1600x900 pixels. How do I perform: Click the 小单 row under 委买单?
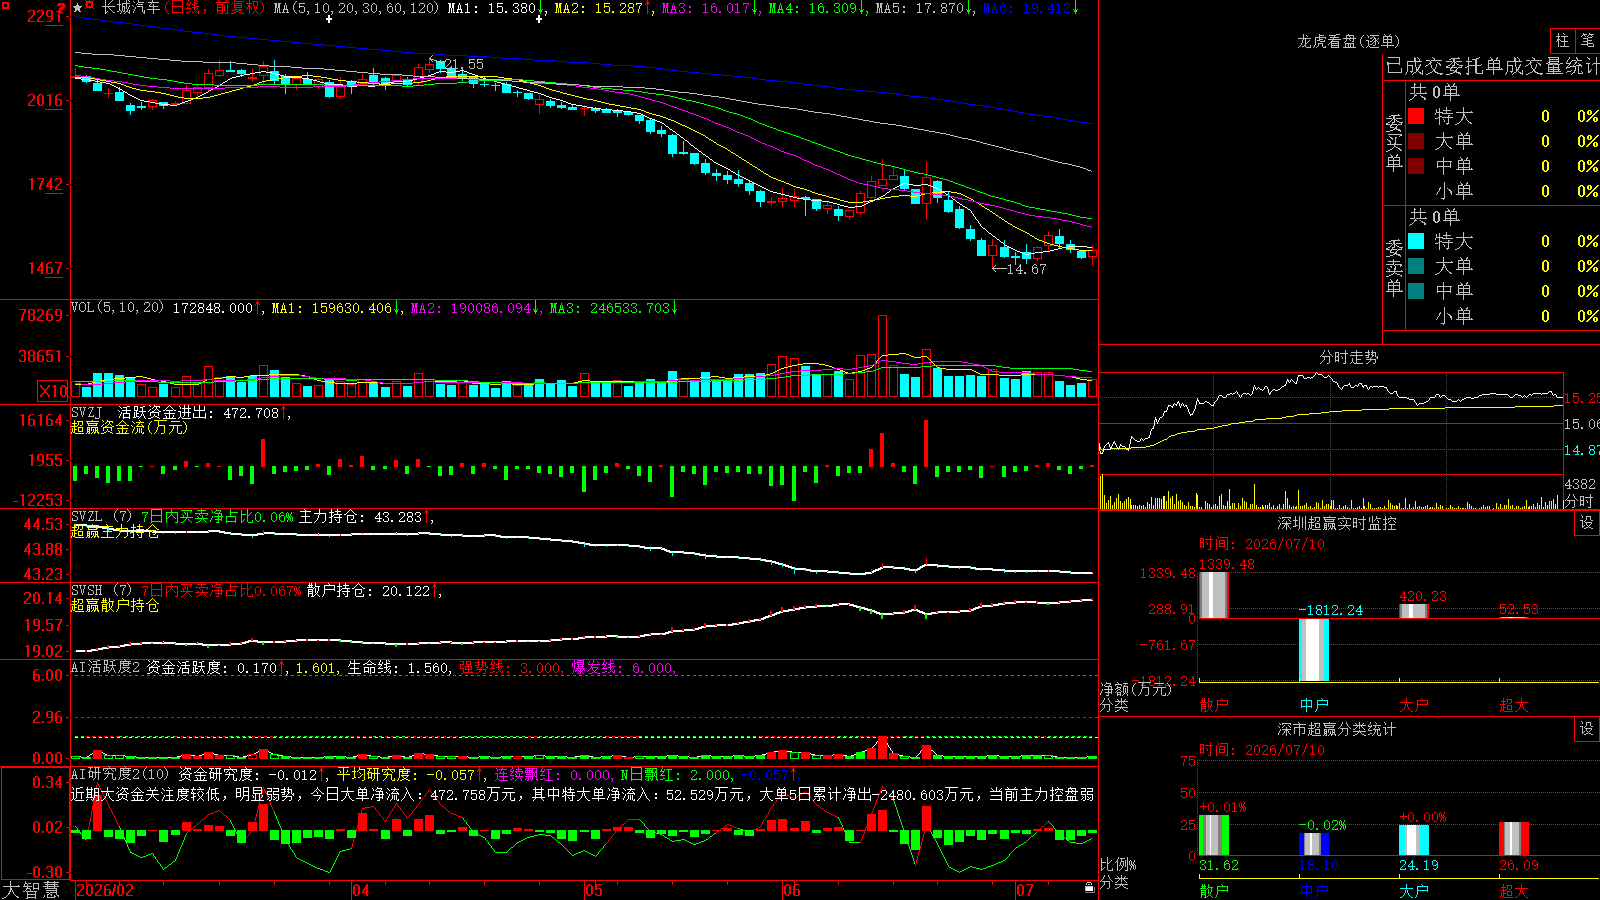[x=1503, y=191]
